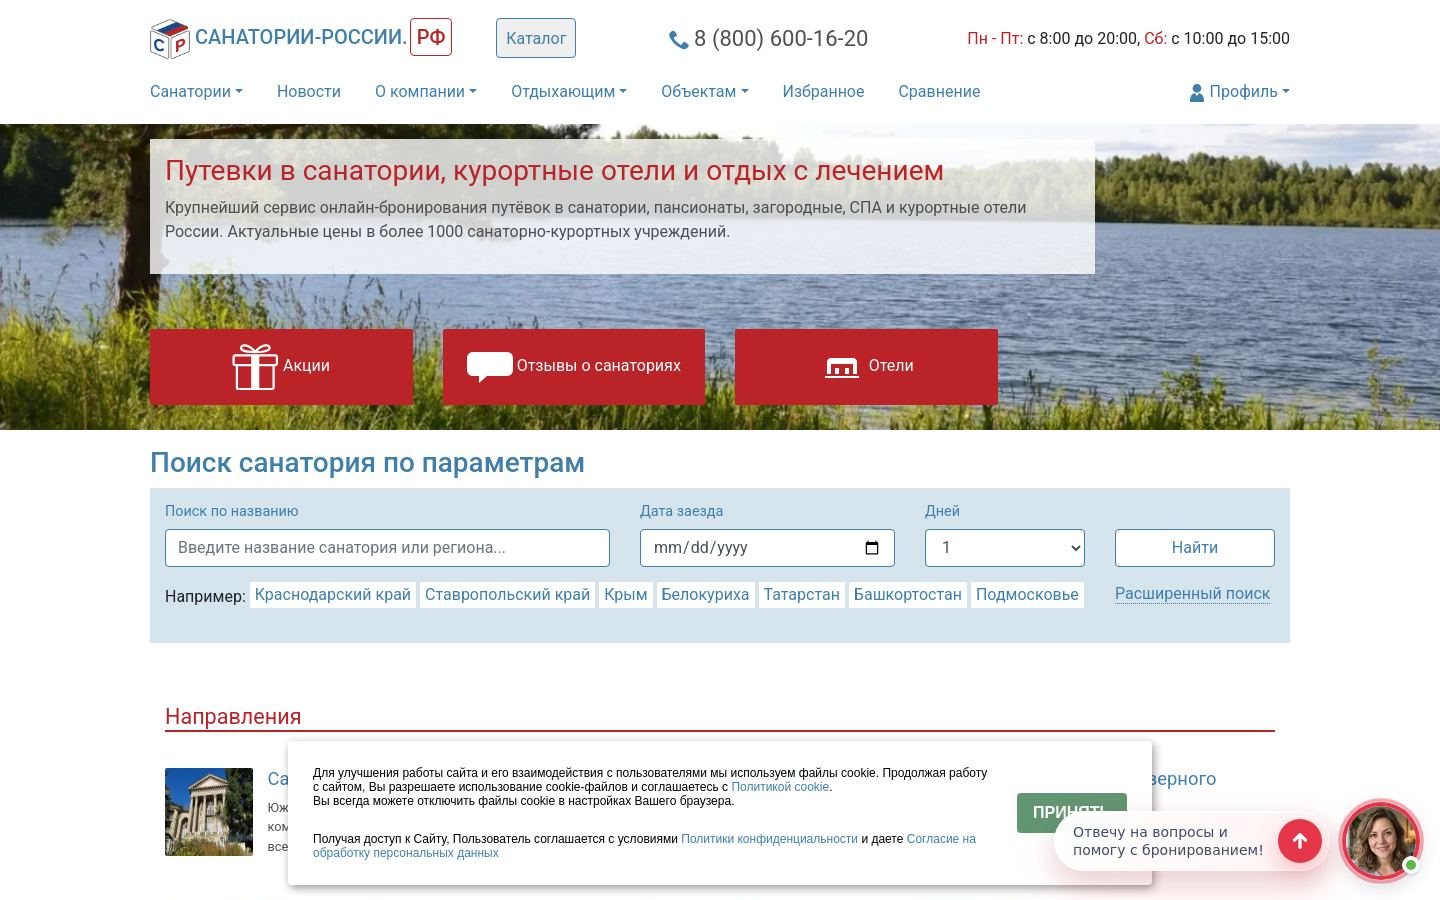Open Сравнение in the navigation

pyautogui.click(x=939, y=91)
